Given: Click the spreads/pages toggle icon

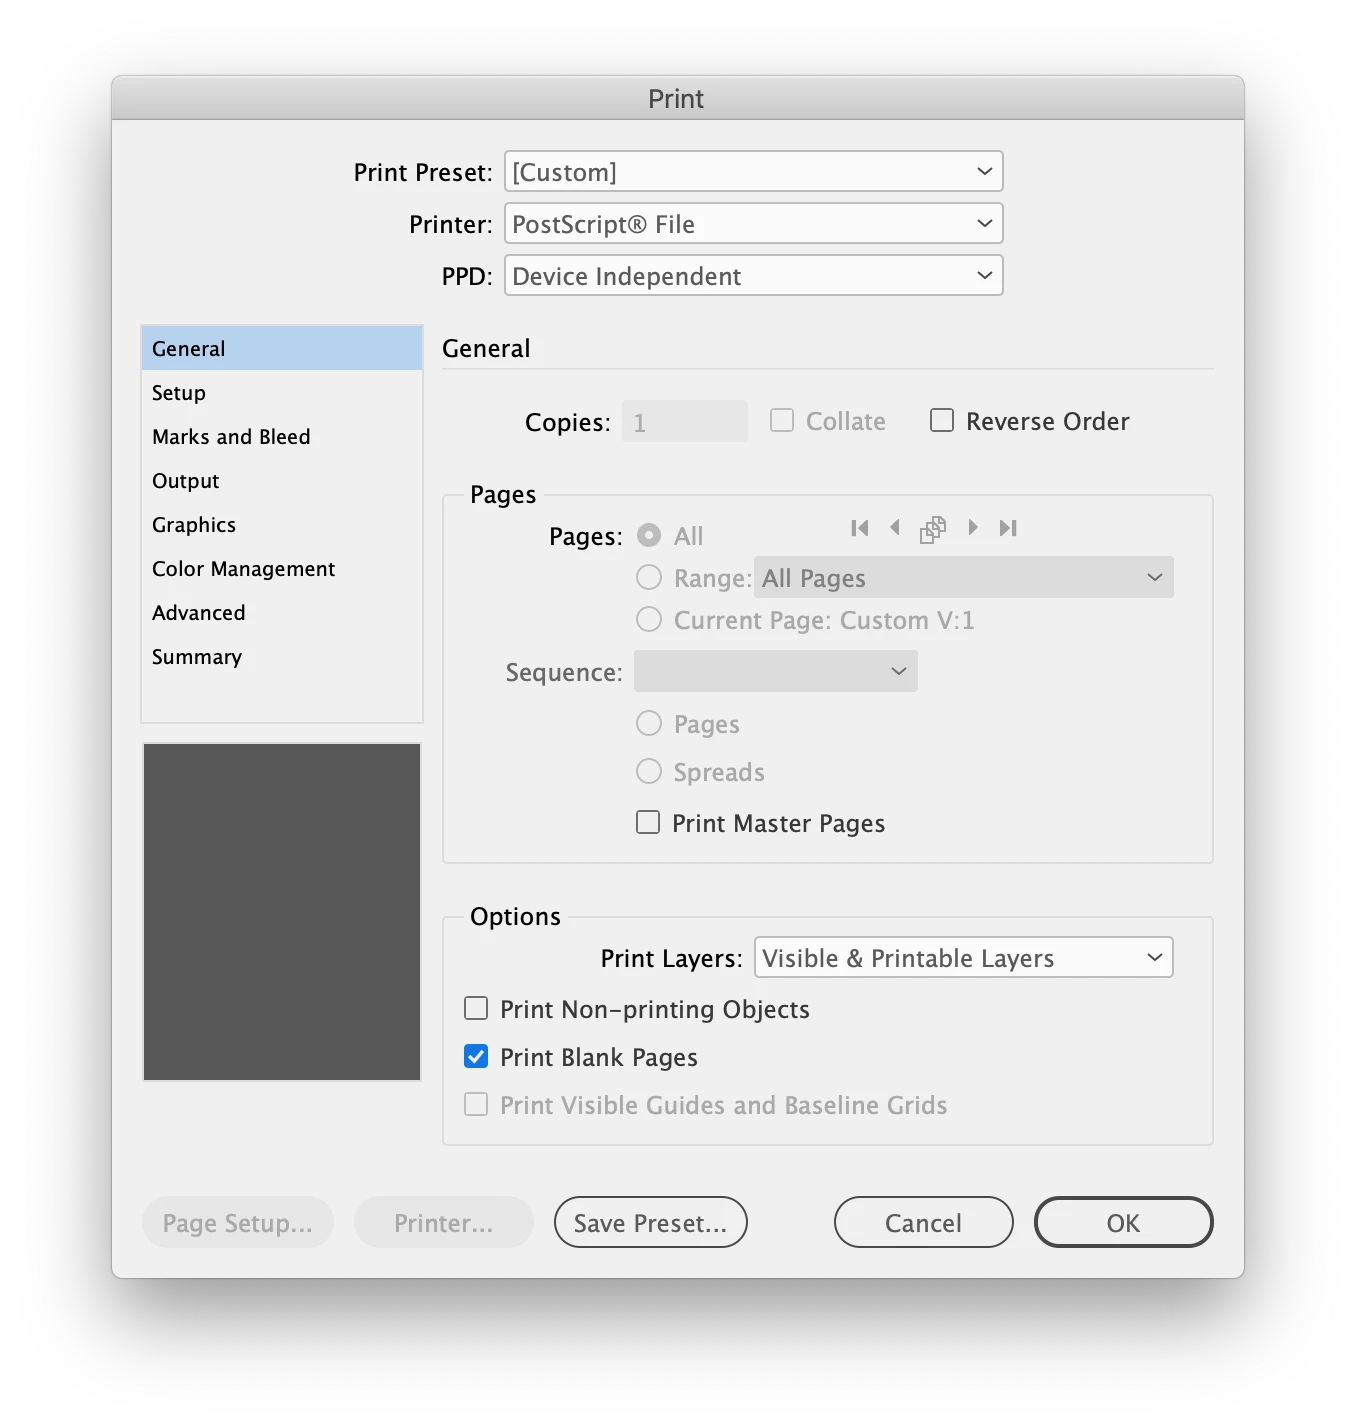Looking at the screenshot, I should (x=933, y=529).
